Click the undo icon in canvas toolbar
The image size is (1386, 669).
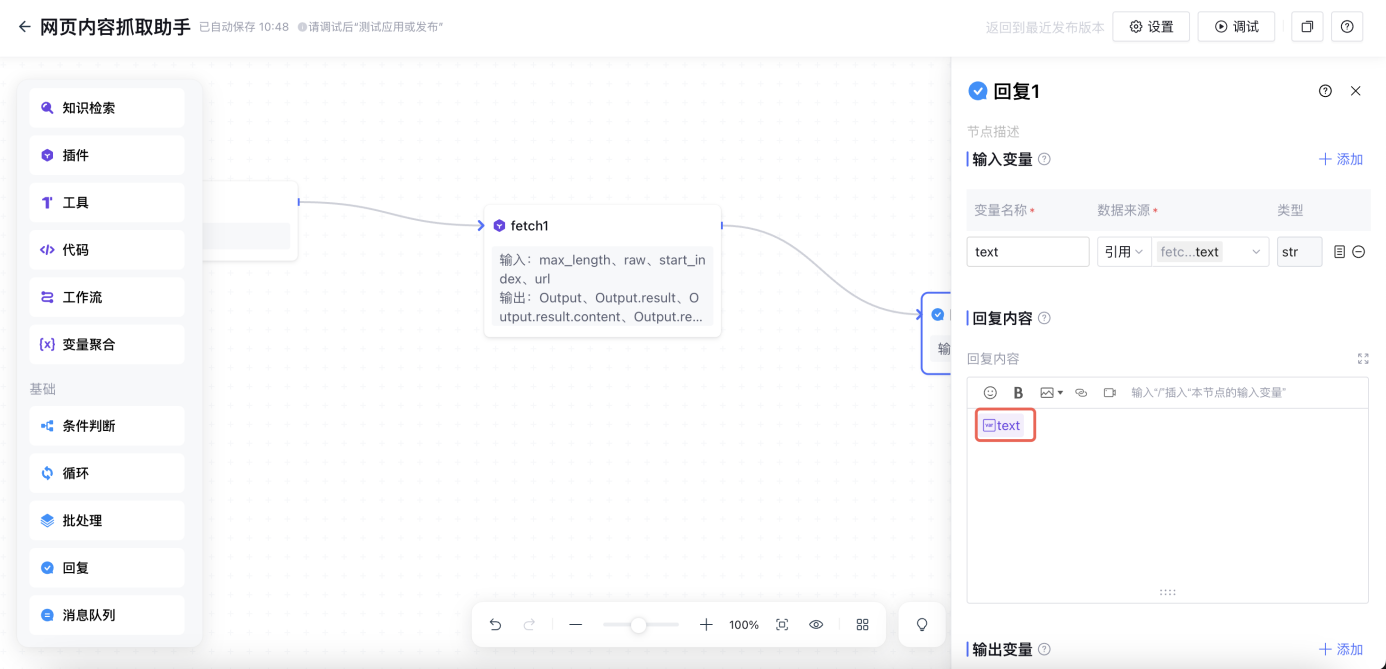coord(495,625)
